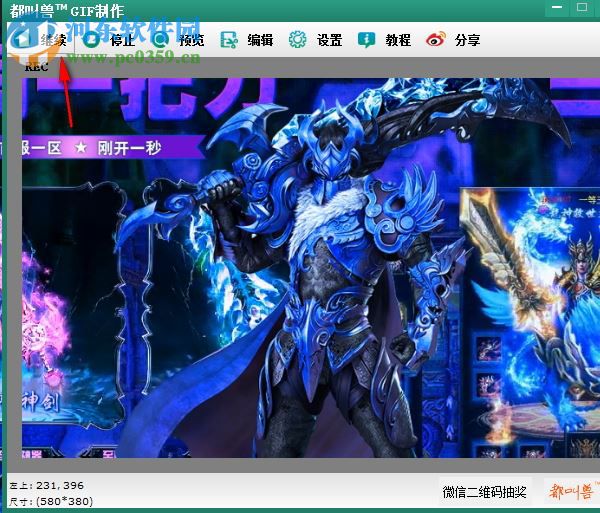The height and width of the screenshot is (513, 600).
Task: Click the REC indicator label
Action: point(36,68)
